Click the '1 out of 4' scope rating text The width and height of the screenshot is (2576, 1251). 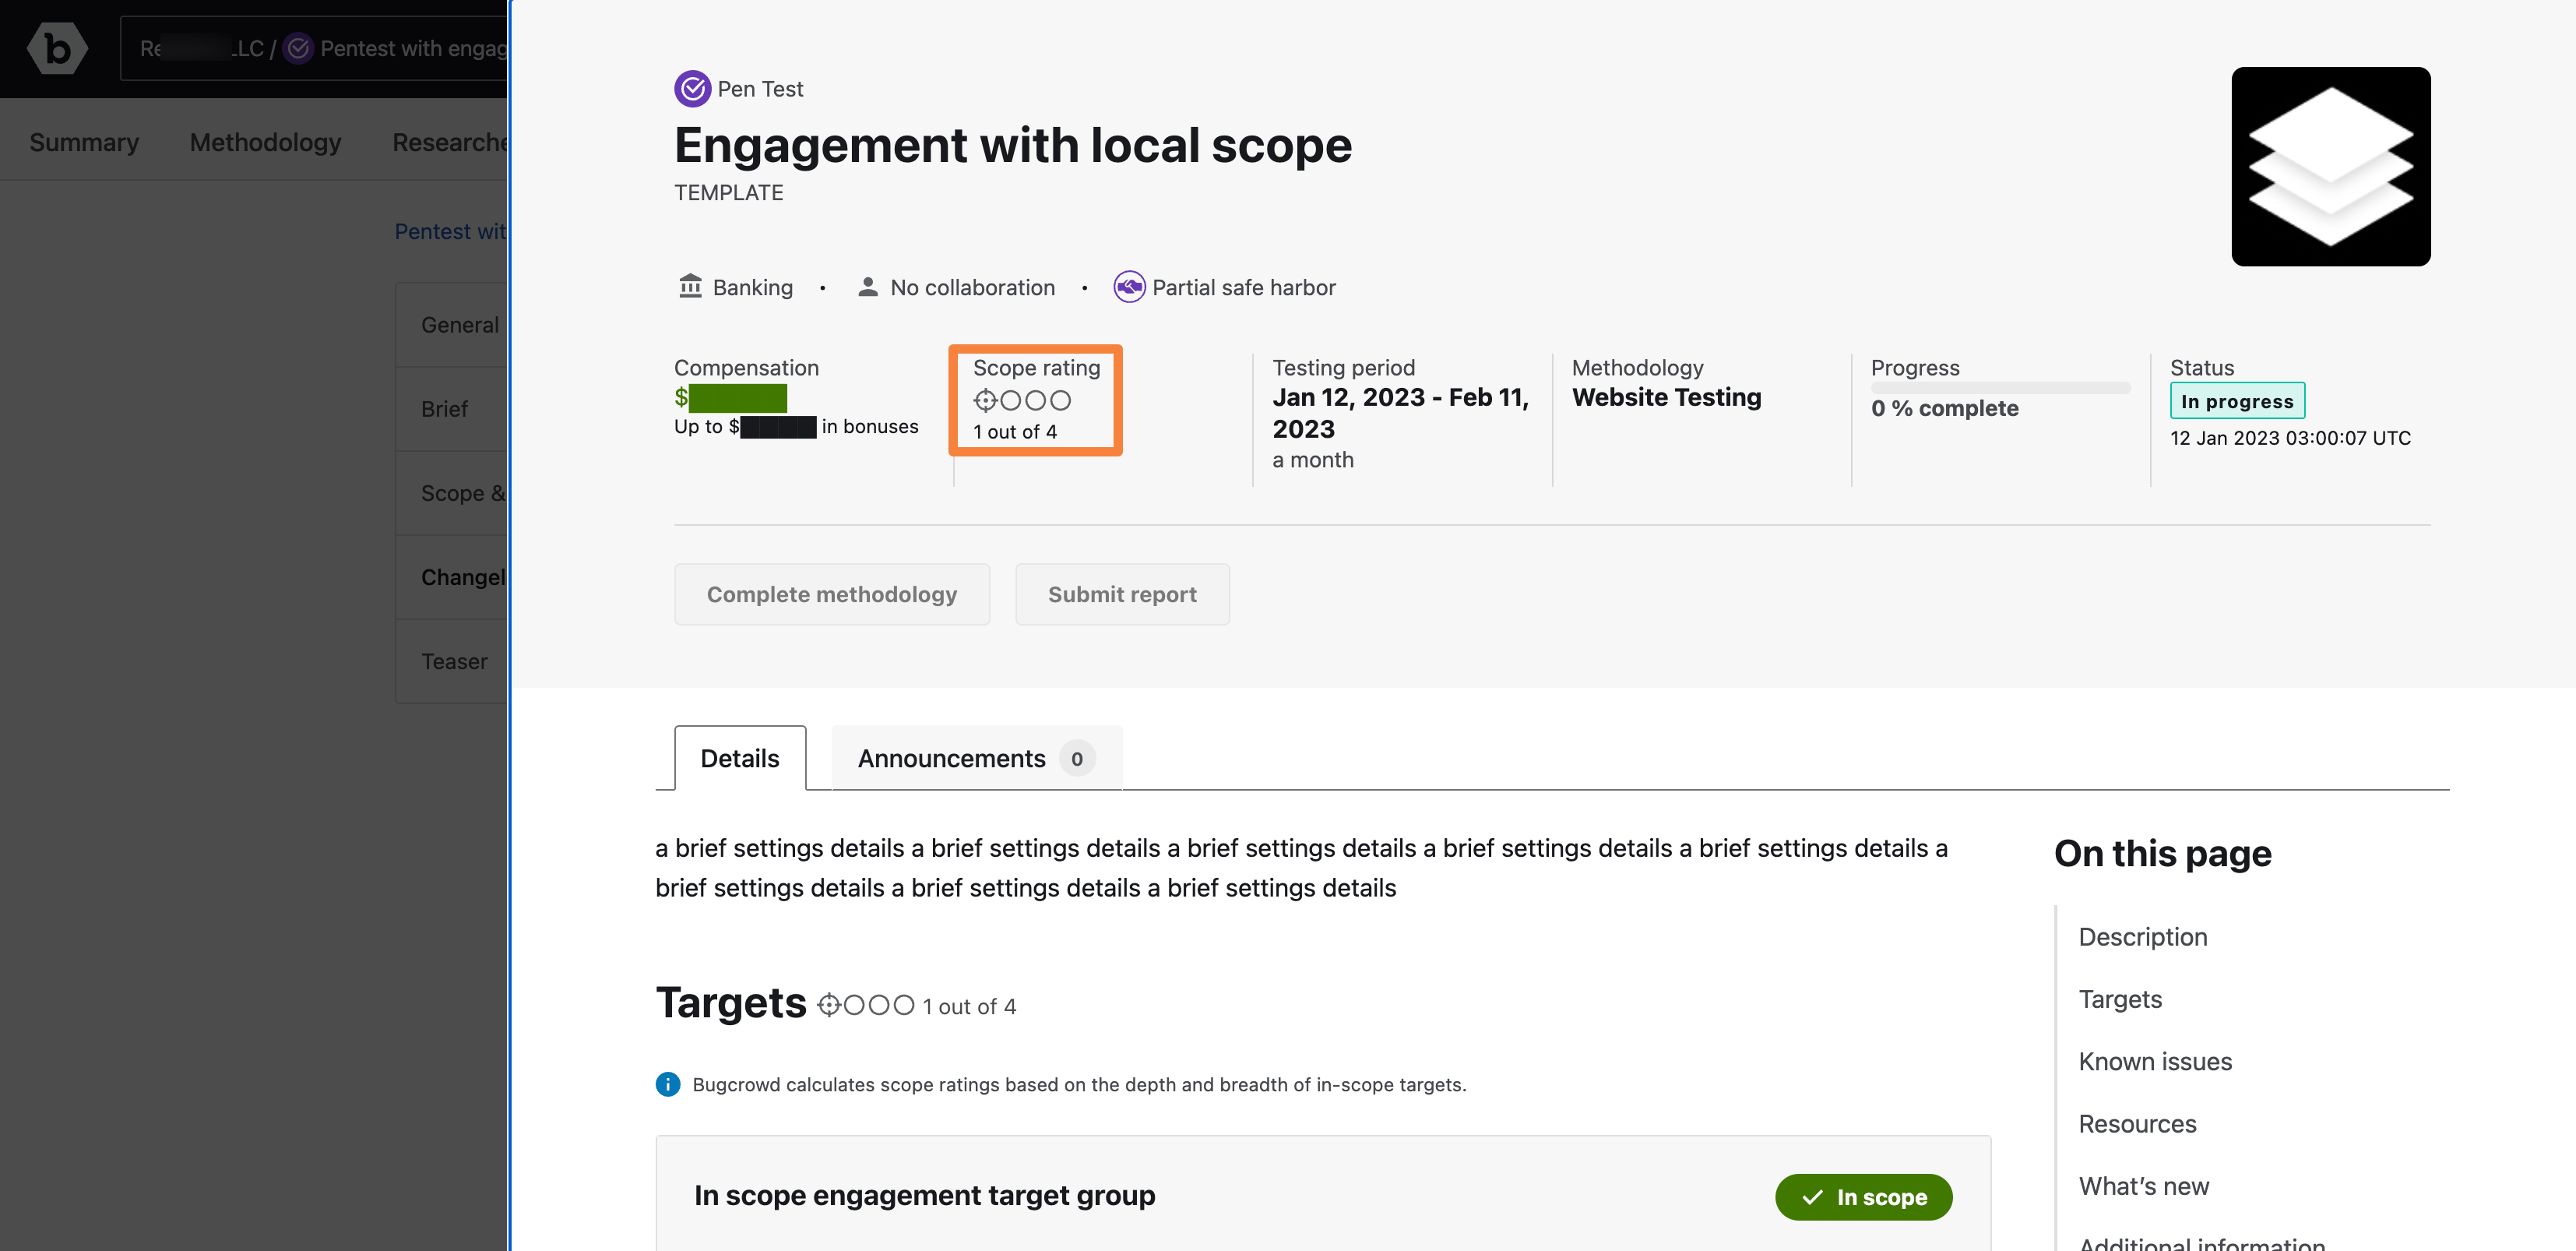(x=1015, y=432)
